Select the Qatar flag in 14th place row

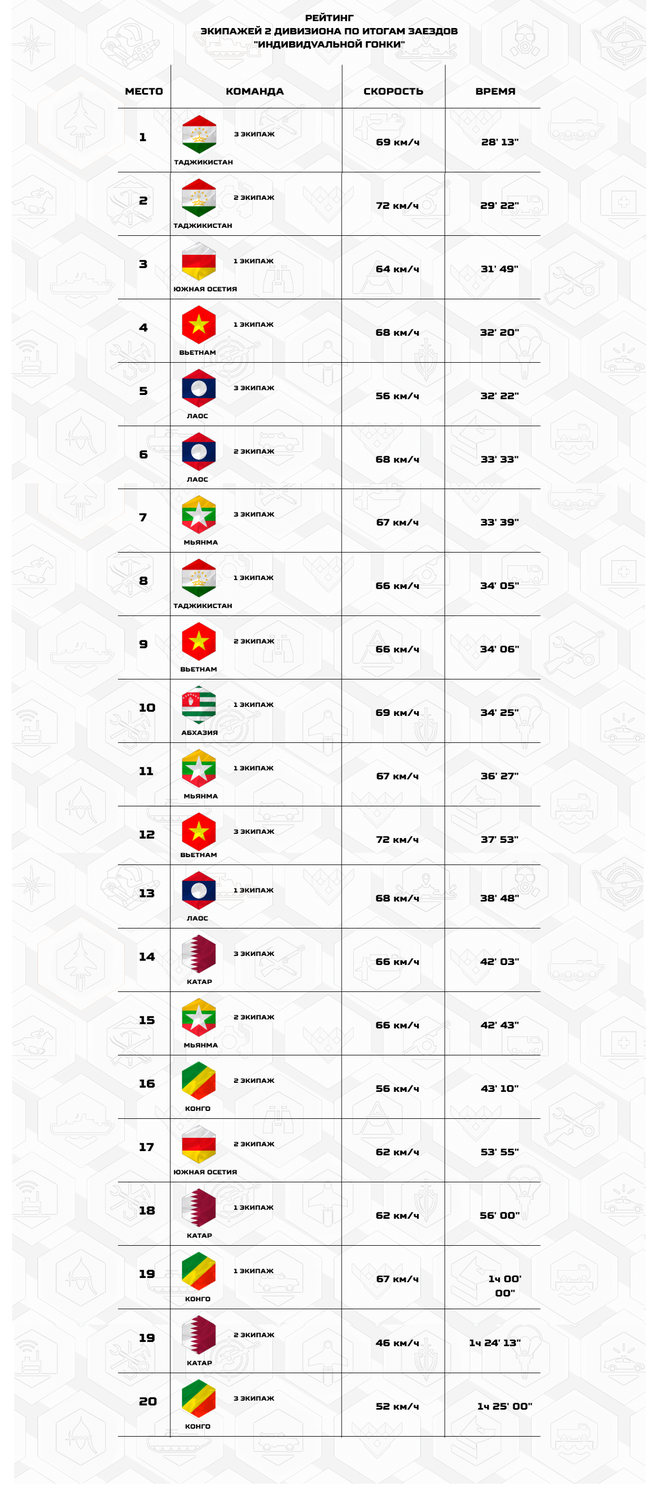(x=199, y=955)
